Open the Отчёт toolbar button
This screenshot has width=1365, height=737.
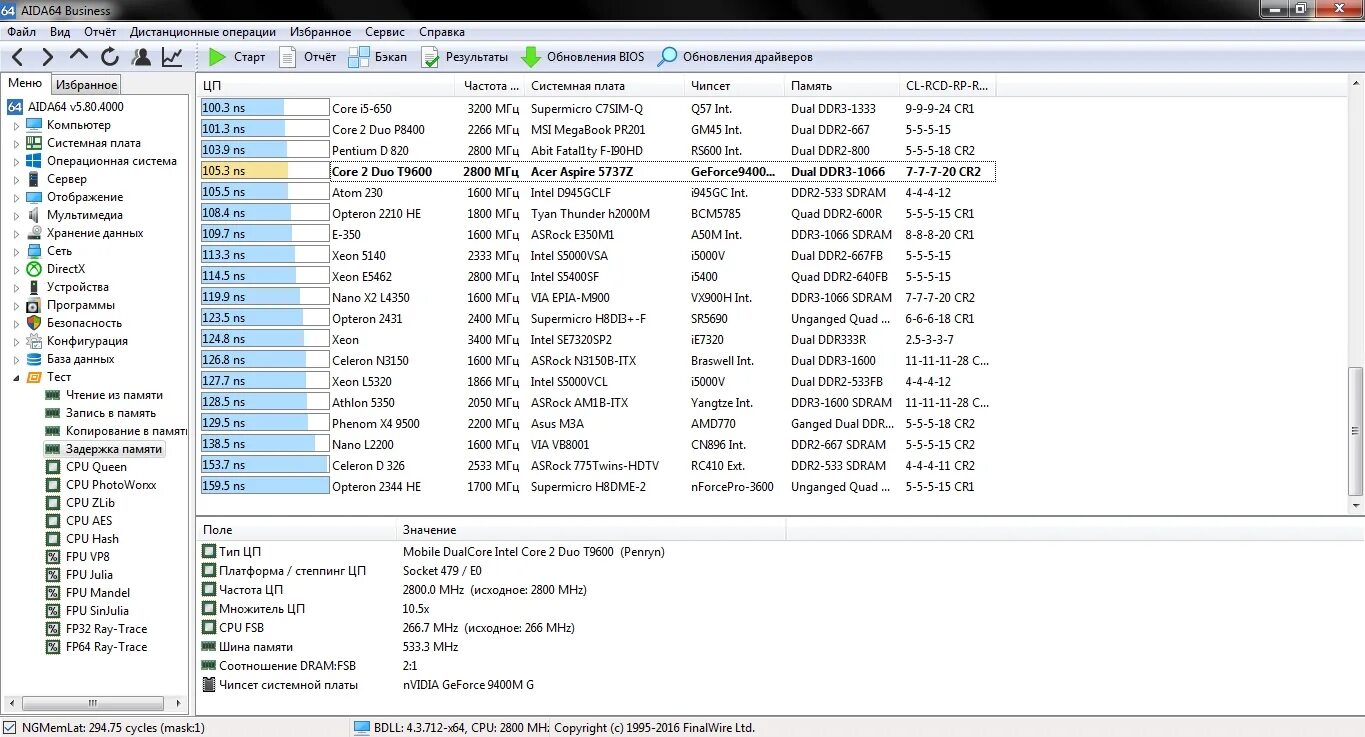(308, 57)
